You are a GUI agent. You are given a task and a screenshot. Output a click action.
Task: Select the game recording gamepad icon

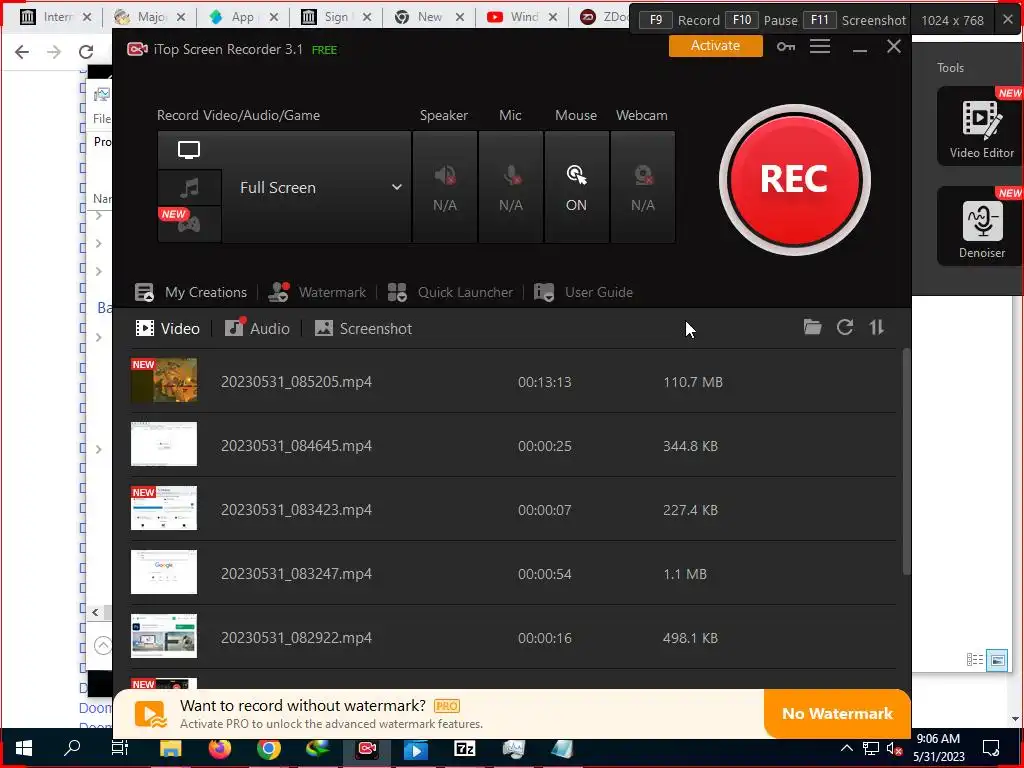point(189,224)
